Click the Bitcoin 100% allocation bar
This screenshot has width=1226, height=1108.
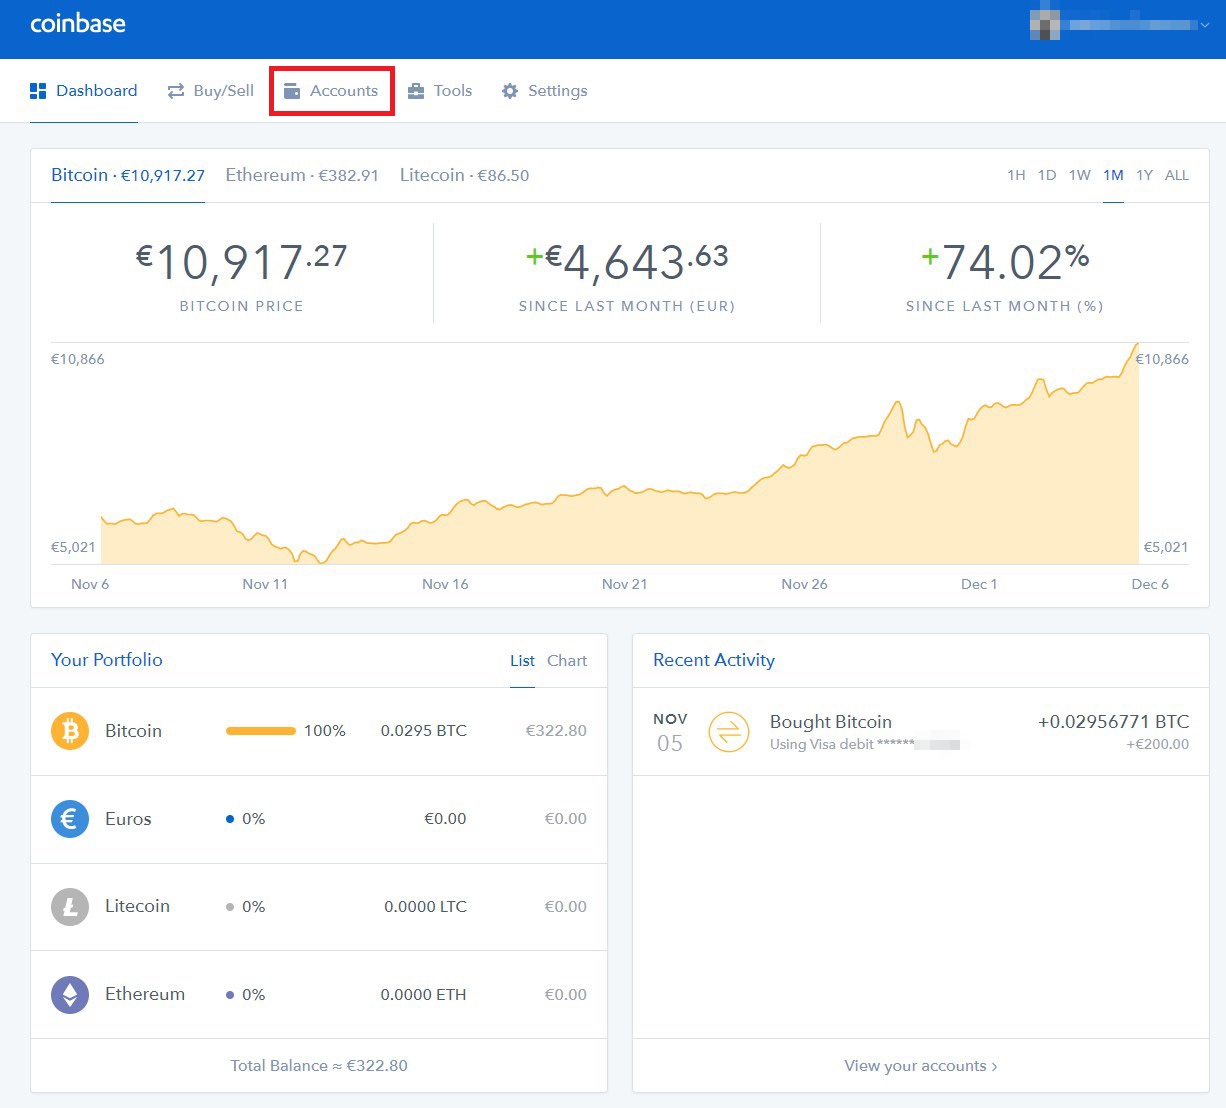pyautogui.click(x=261, y=731)
